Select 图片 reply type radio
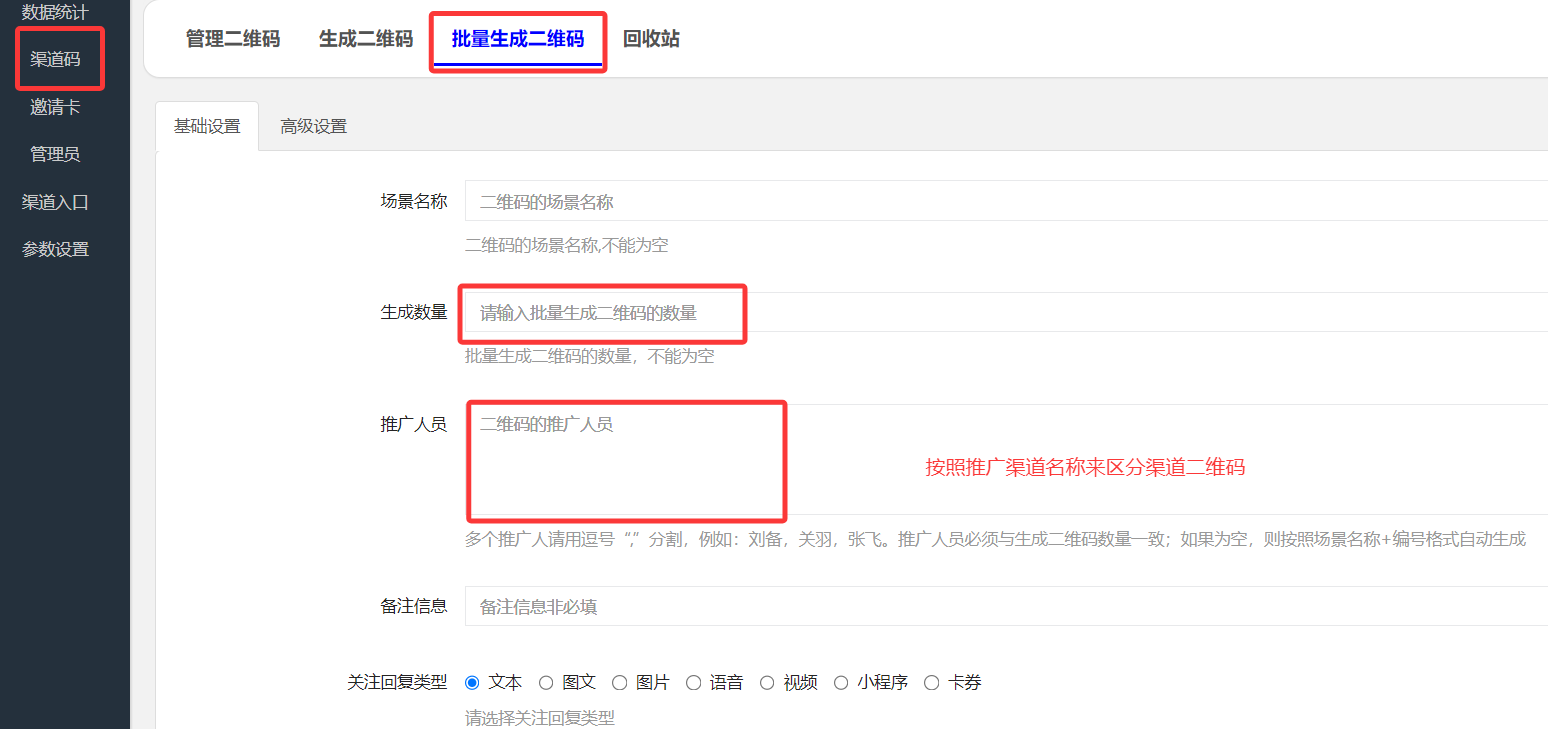The width and height of the screenshot is (1548, 729). [x=619, y=683]
